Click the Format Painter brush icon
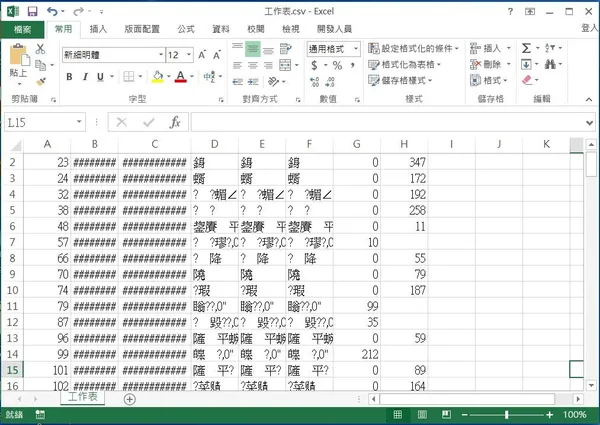This screenshot has height=425, width=600. 41,81
